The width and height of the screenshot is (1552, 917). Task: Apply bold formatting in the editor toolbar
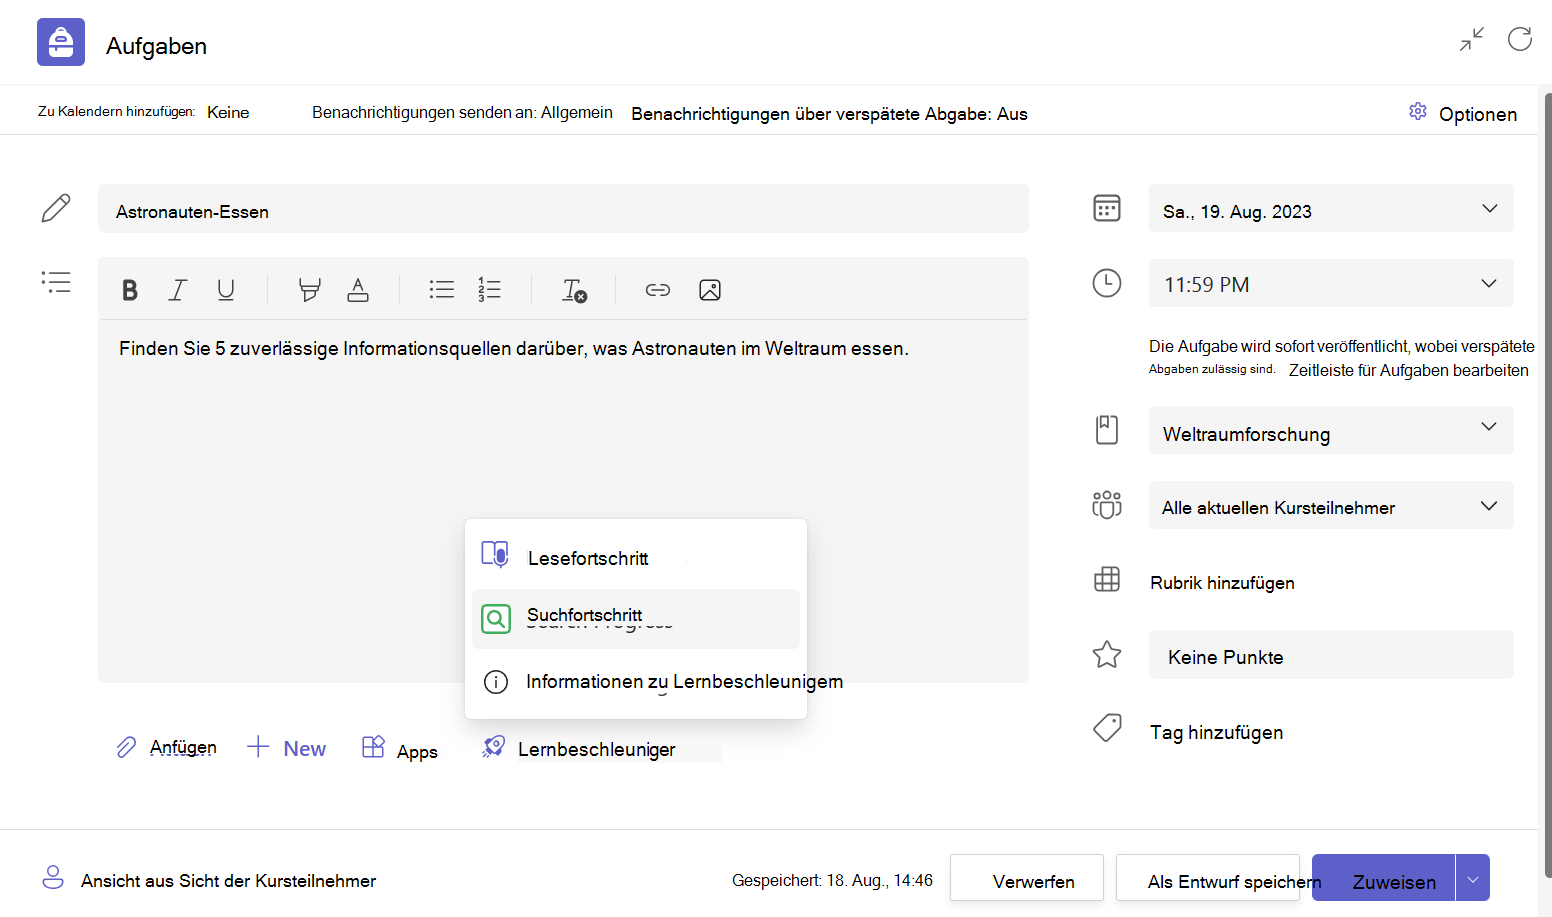130,290
